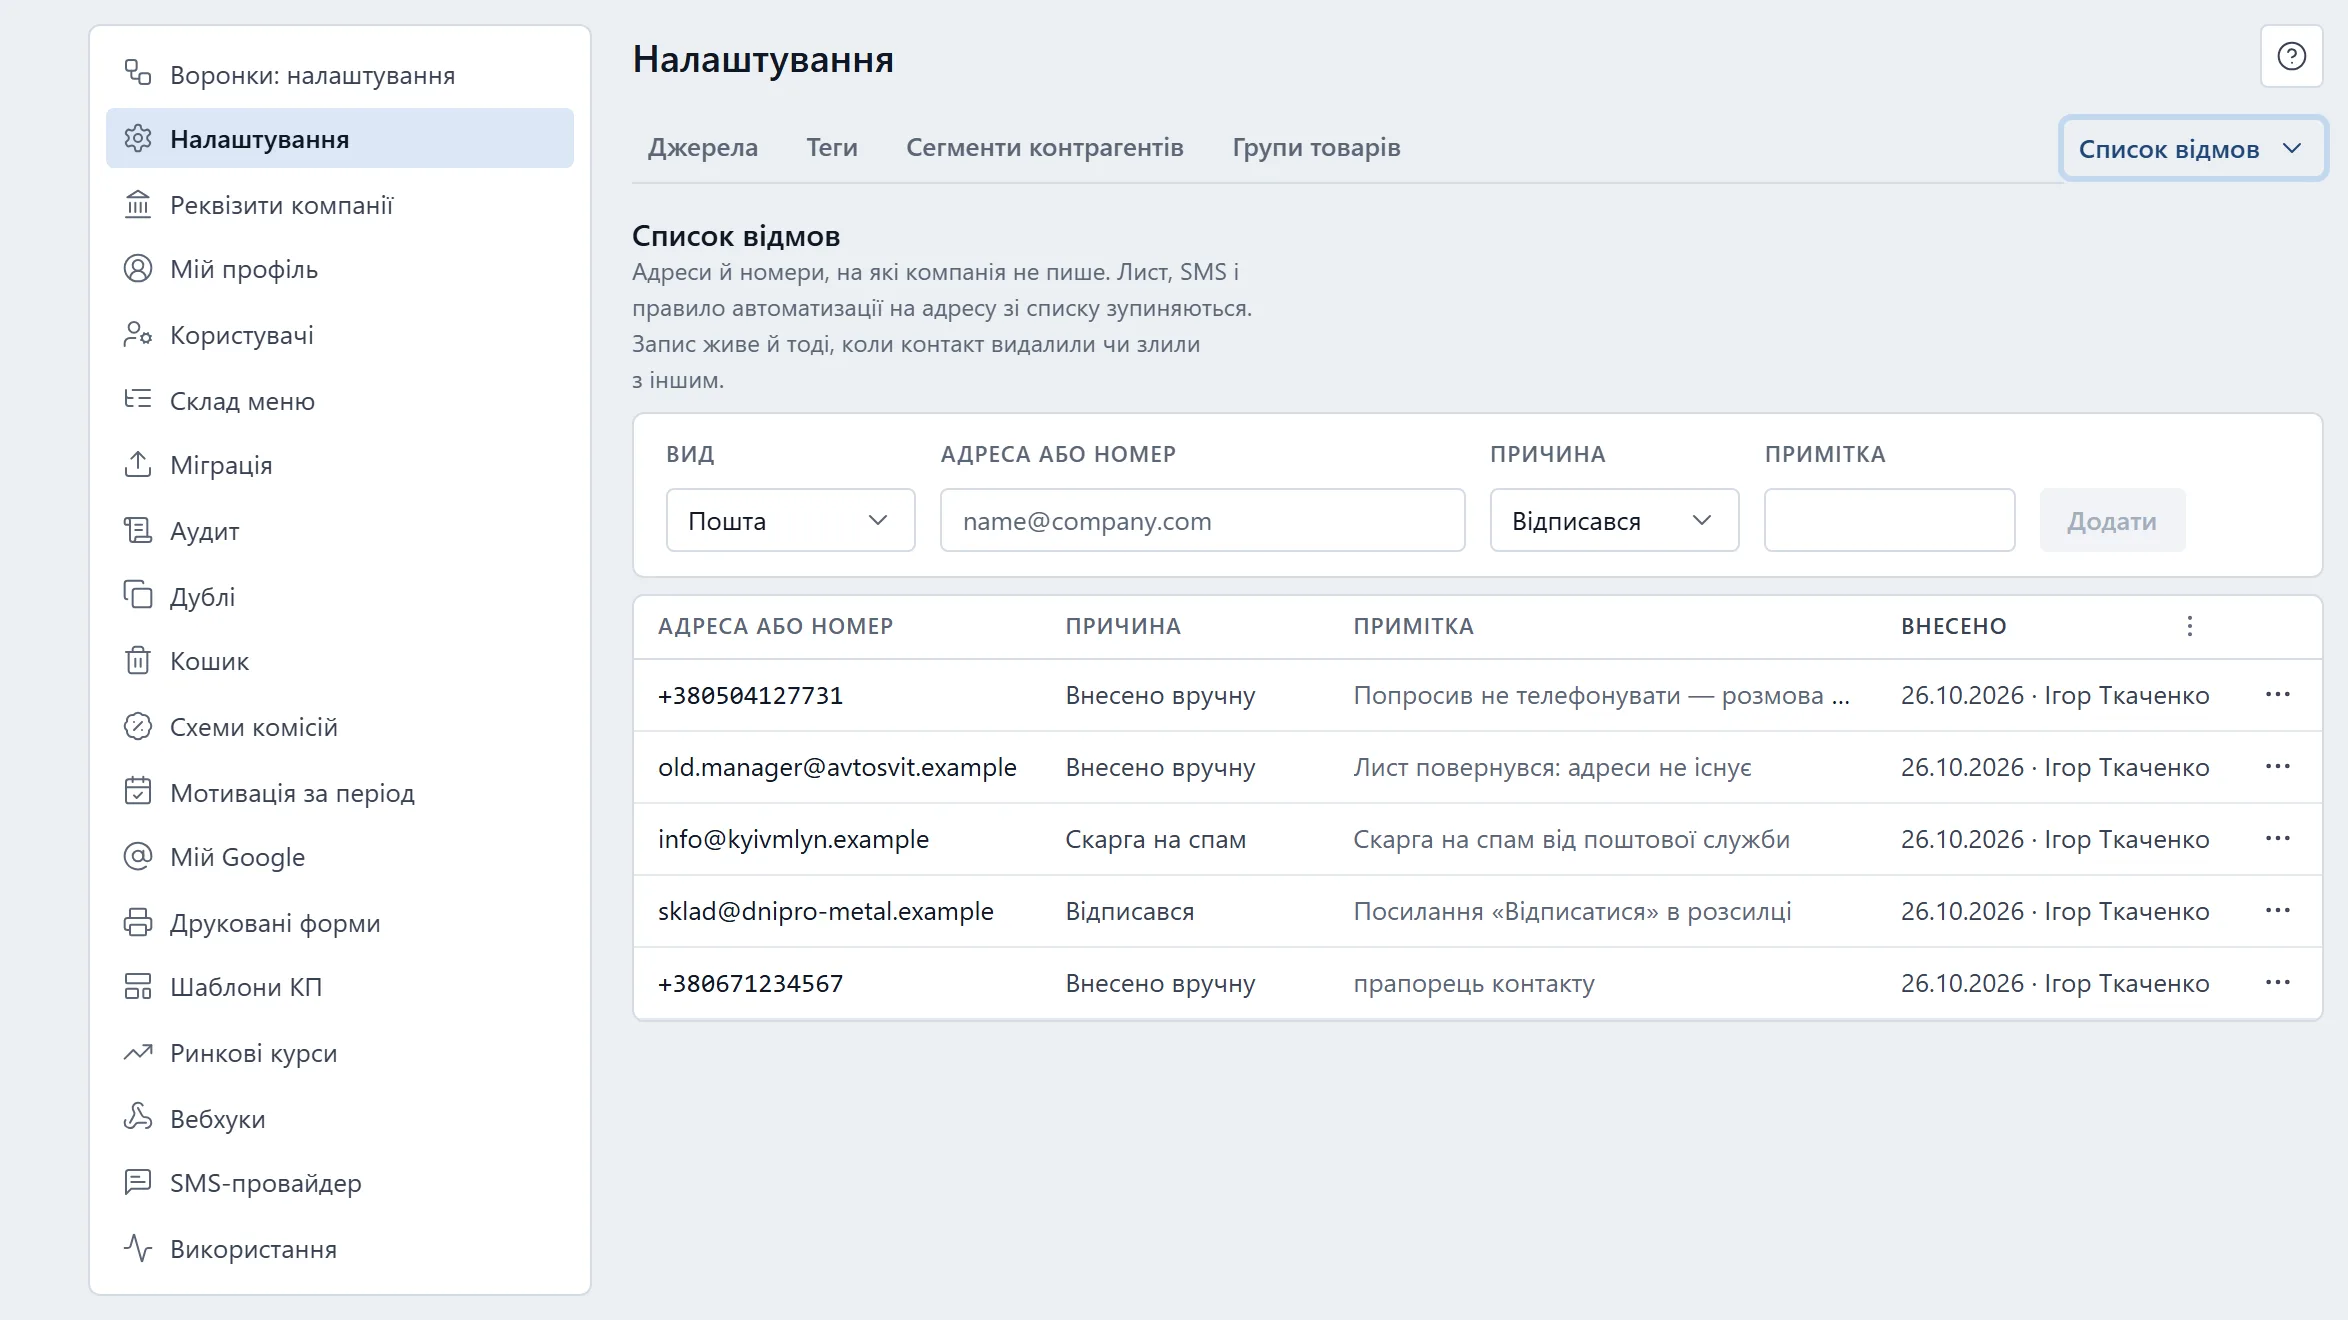
Task: Open Склад меню in sidebar
Action: (340, 400)
